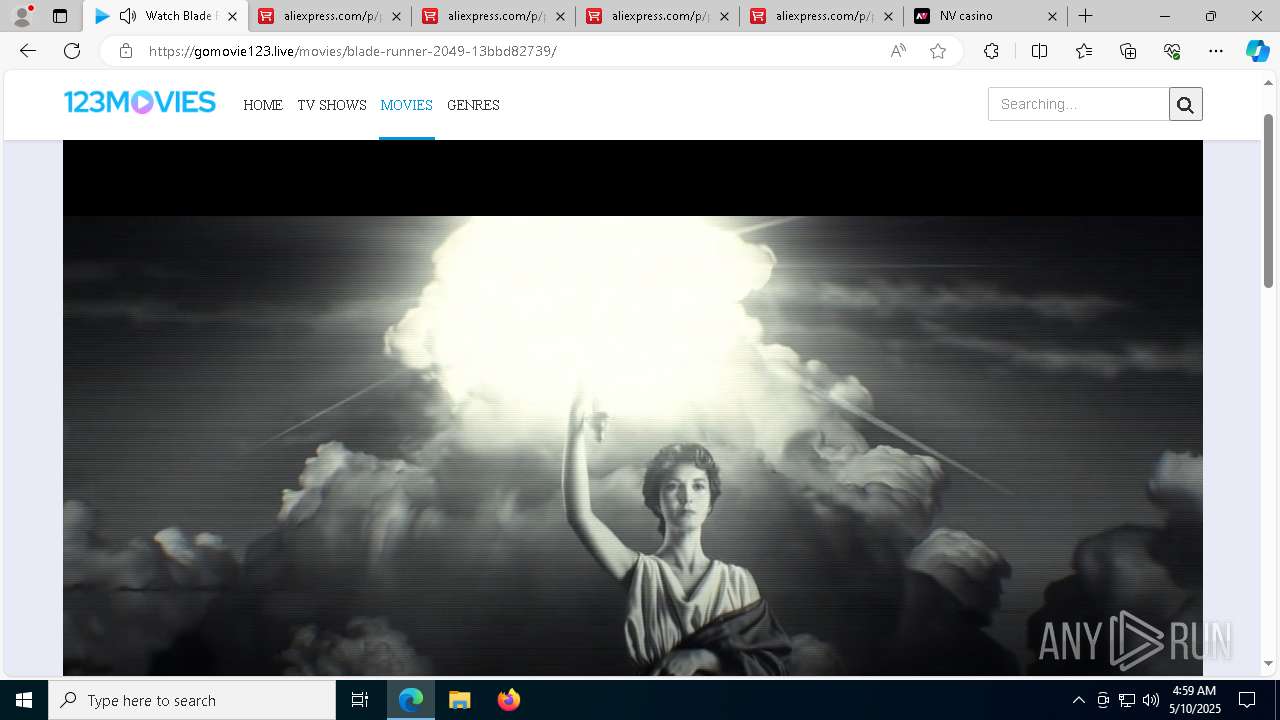
Task: Reload the page with Refresh icon
Action: pos(72,51)
